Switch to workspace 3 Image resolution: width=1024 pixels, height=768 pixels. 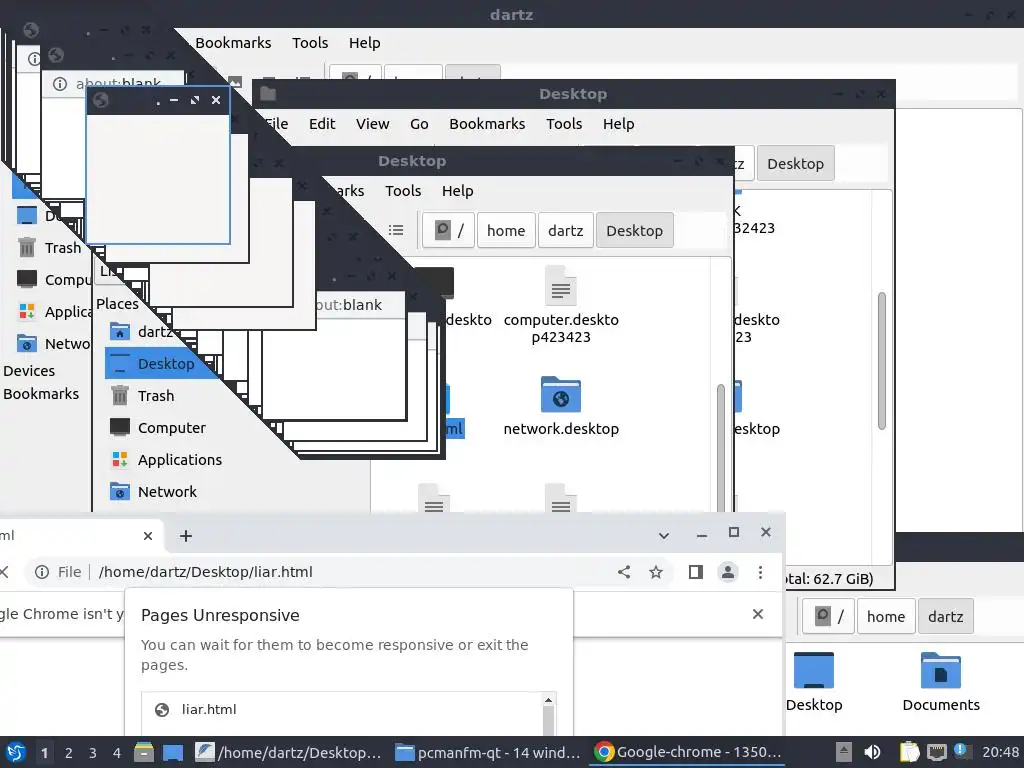(x=92, y=753)
